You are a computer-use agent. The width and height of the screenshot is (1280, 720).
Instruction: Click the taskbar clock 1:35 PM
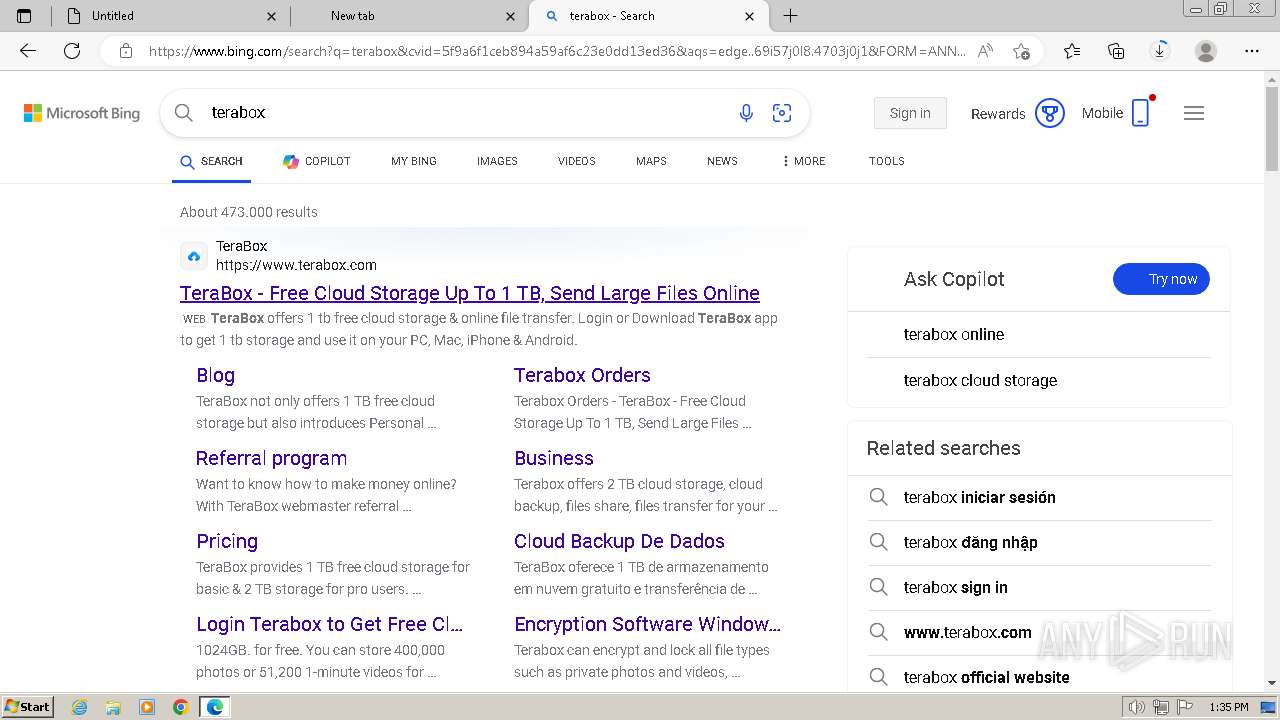[1229, 707]
